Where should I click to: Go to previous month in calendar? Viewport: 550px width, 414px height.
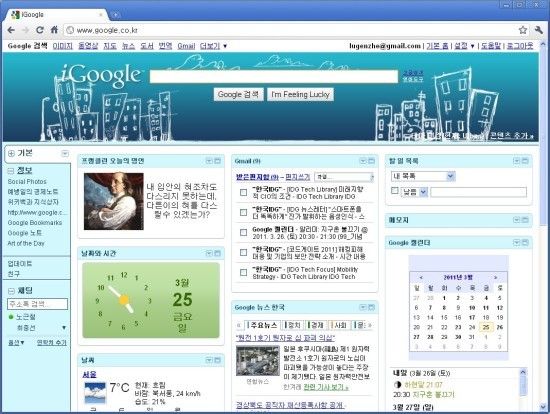click(421, 277)
